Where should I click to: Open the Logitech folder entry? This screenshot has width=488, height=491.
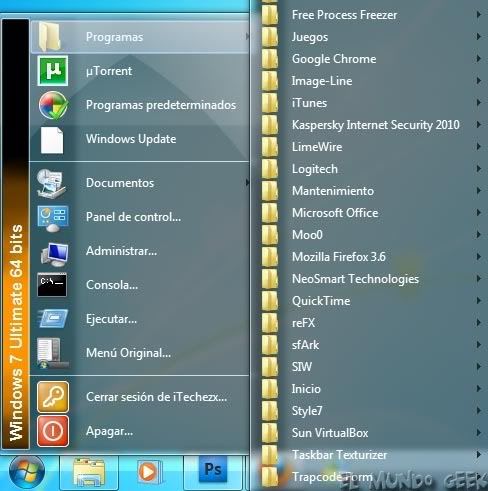point(371,169)
